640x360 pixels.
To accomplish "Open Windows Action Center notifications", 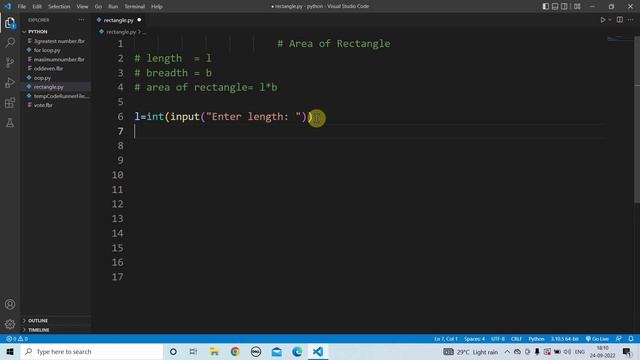I will [x=627, y=351].
